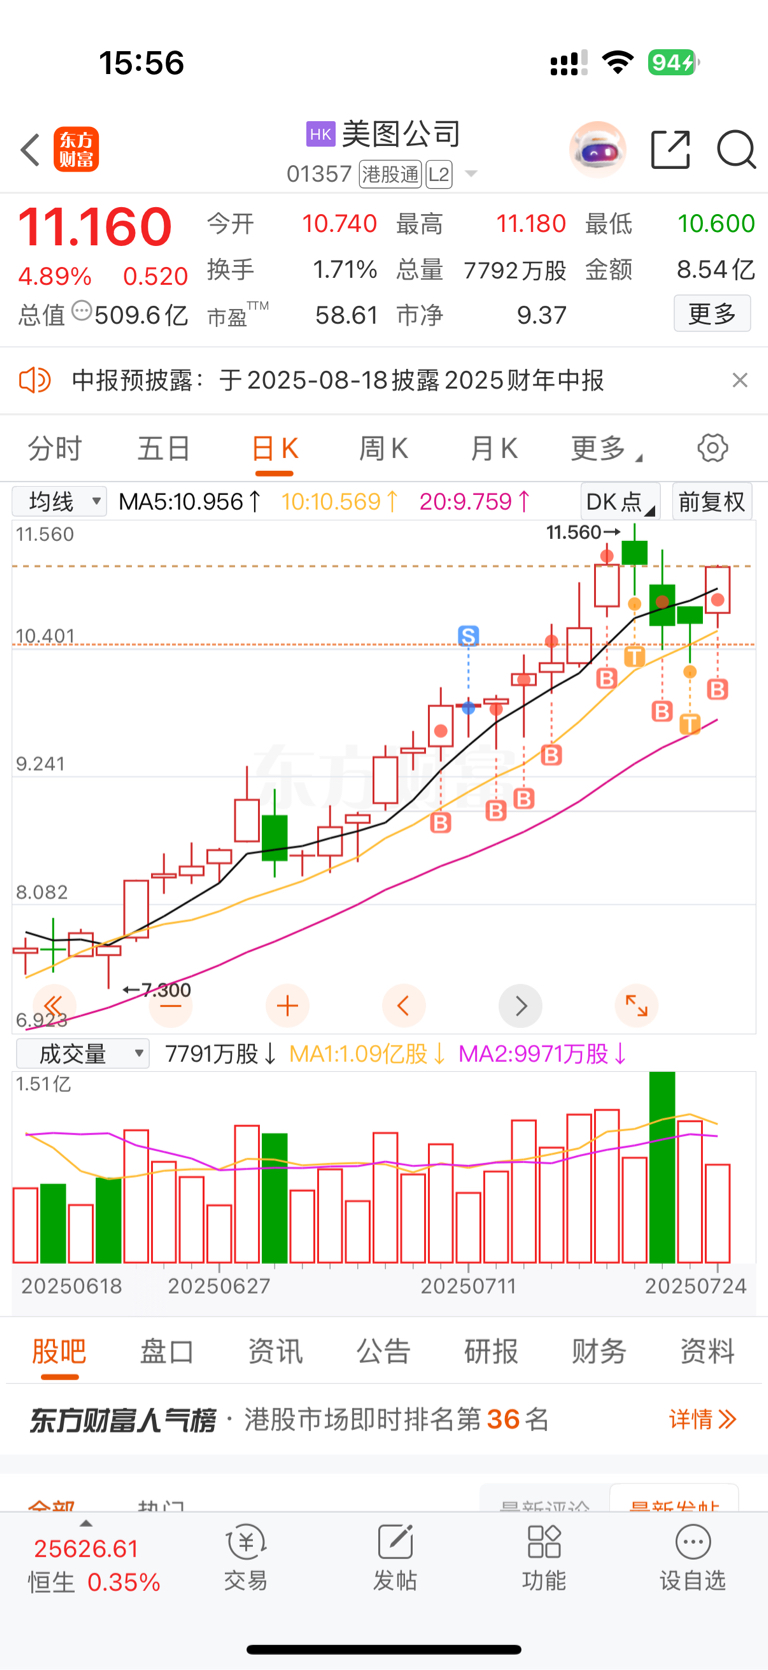768x1670 pixels.
Task: Jump to earliest data double-arrow button
Action: coord(54,1005)
